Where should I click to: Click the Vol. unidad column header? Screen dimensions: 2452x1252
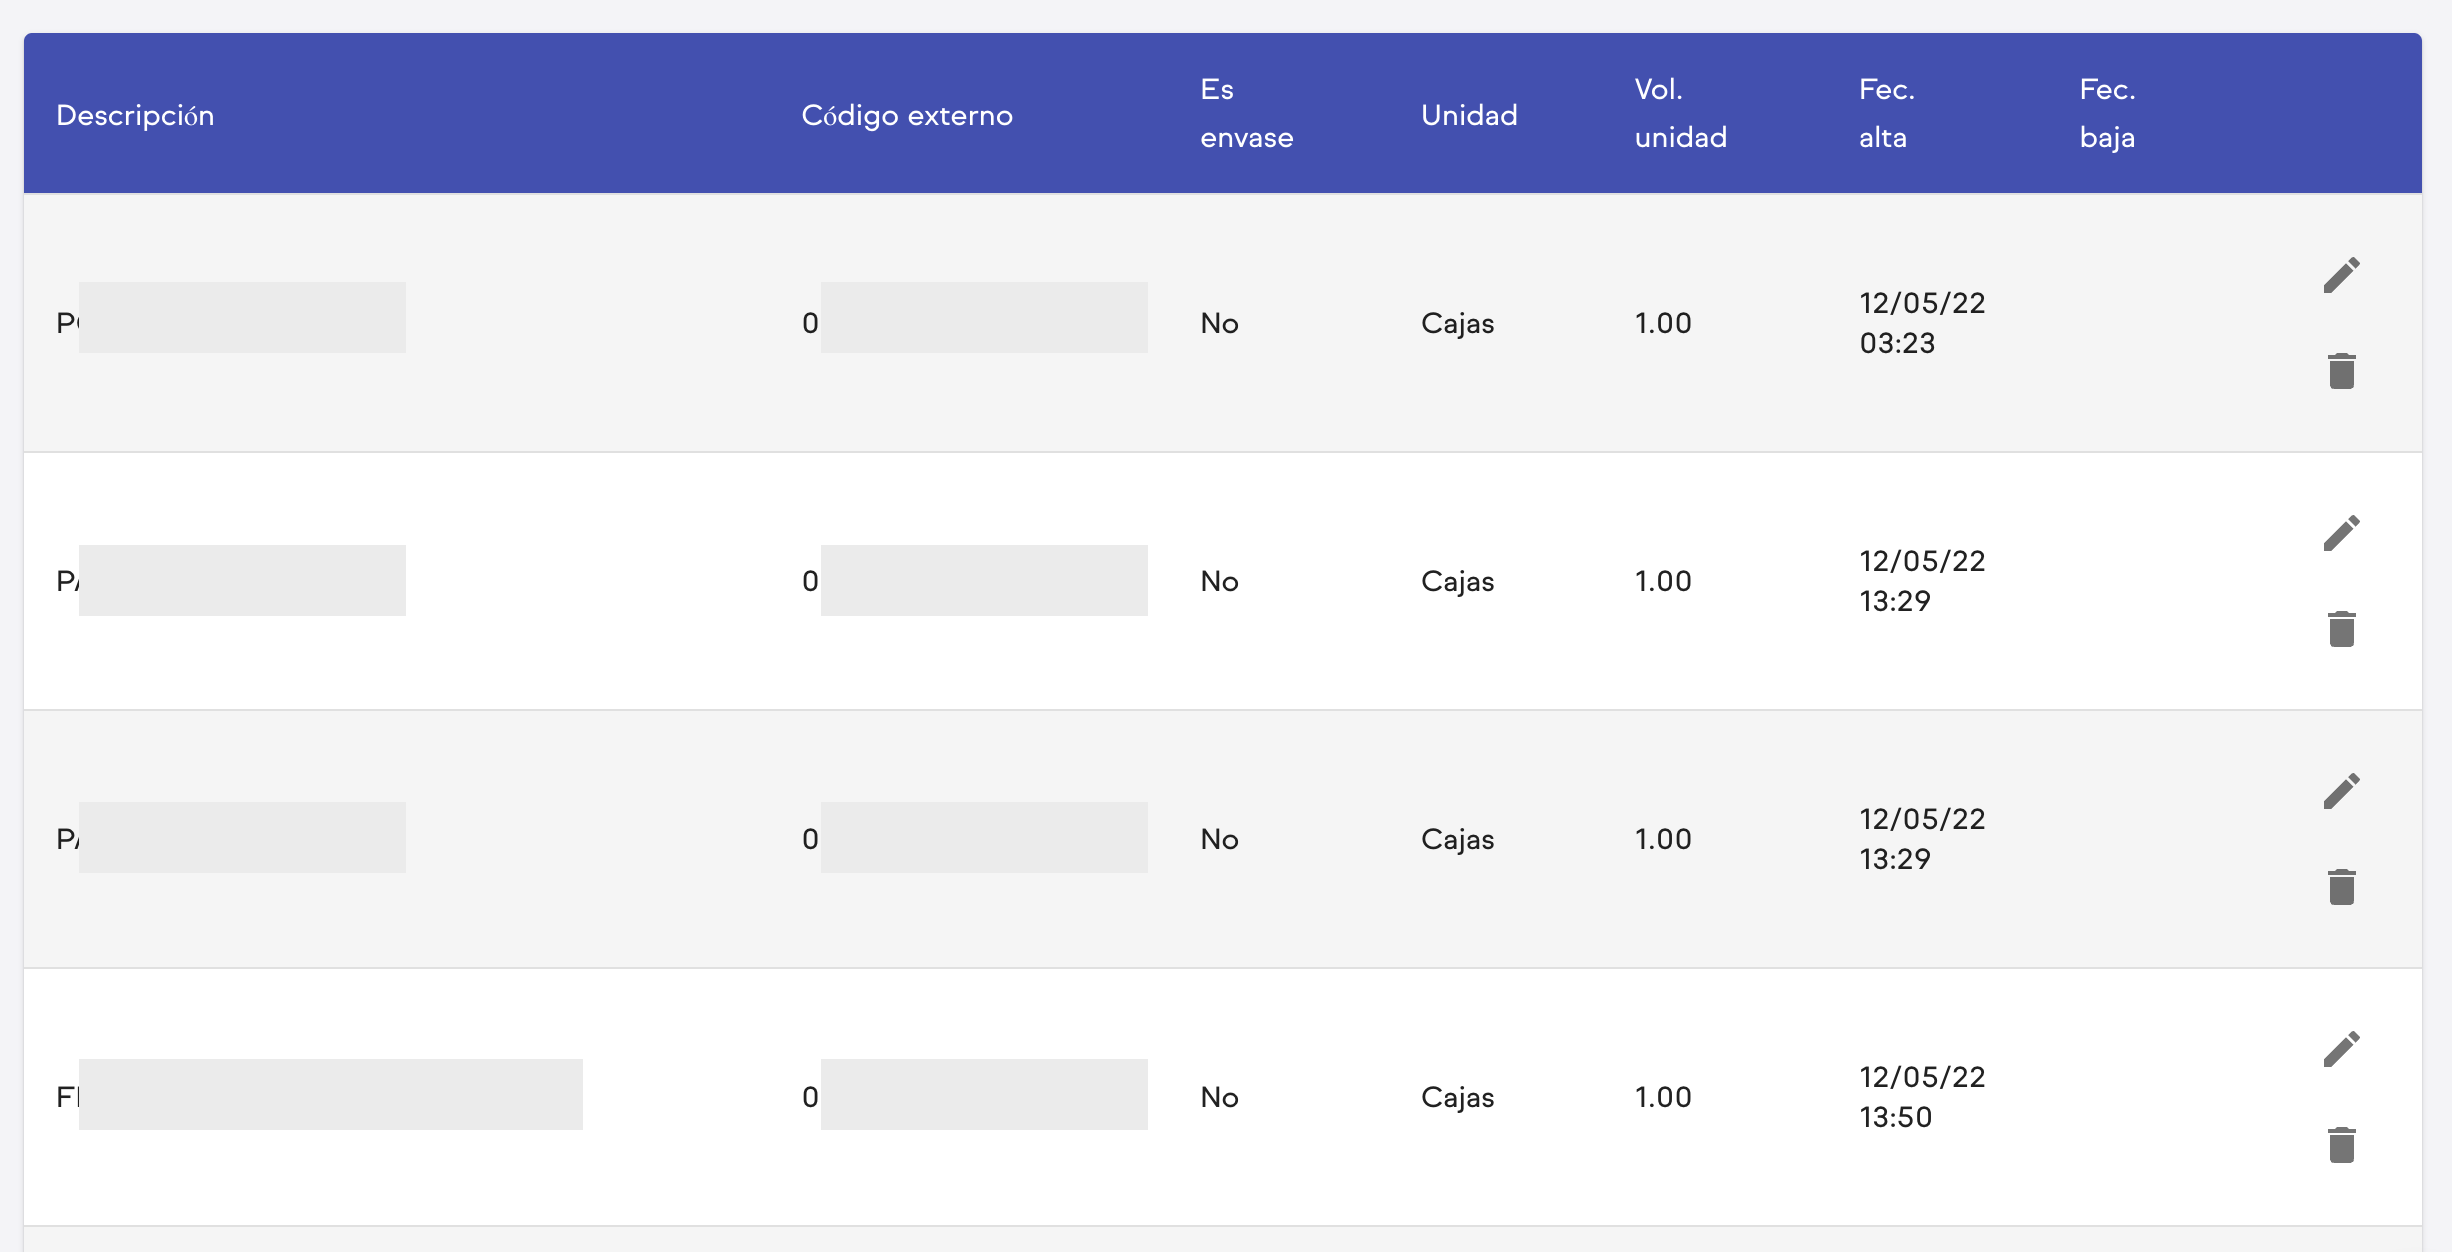pyautogui.click(x=1680, y=113)
